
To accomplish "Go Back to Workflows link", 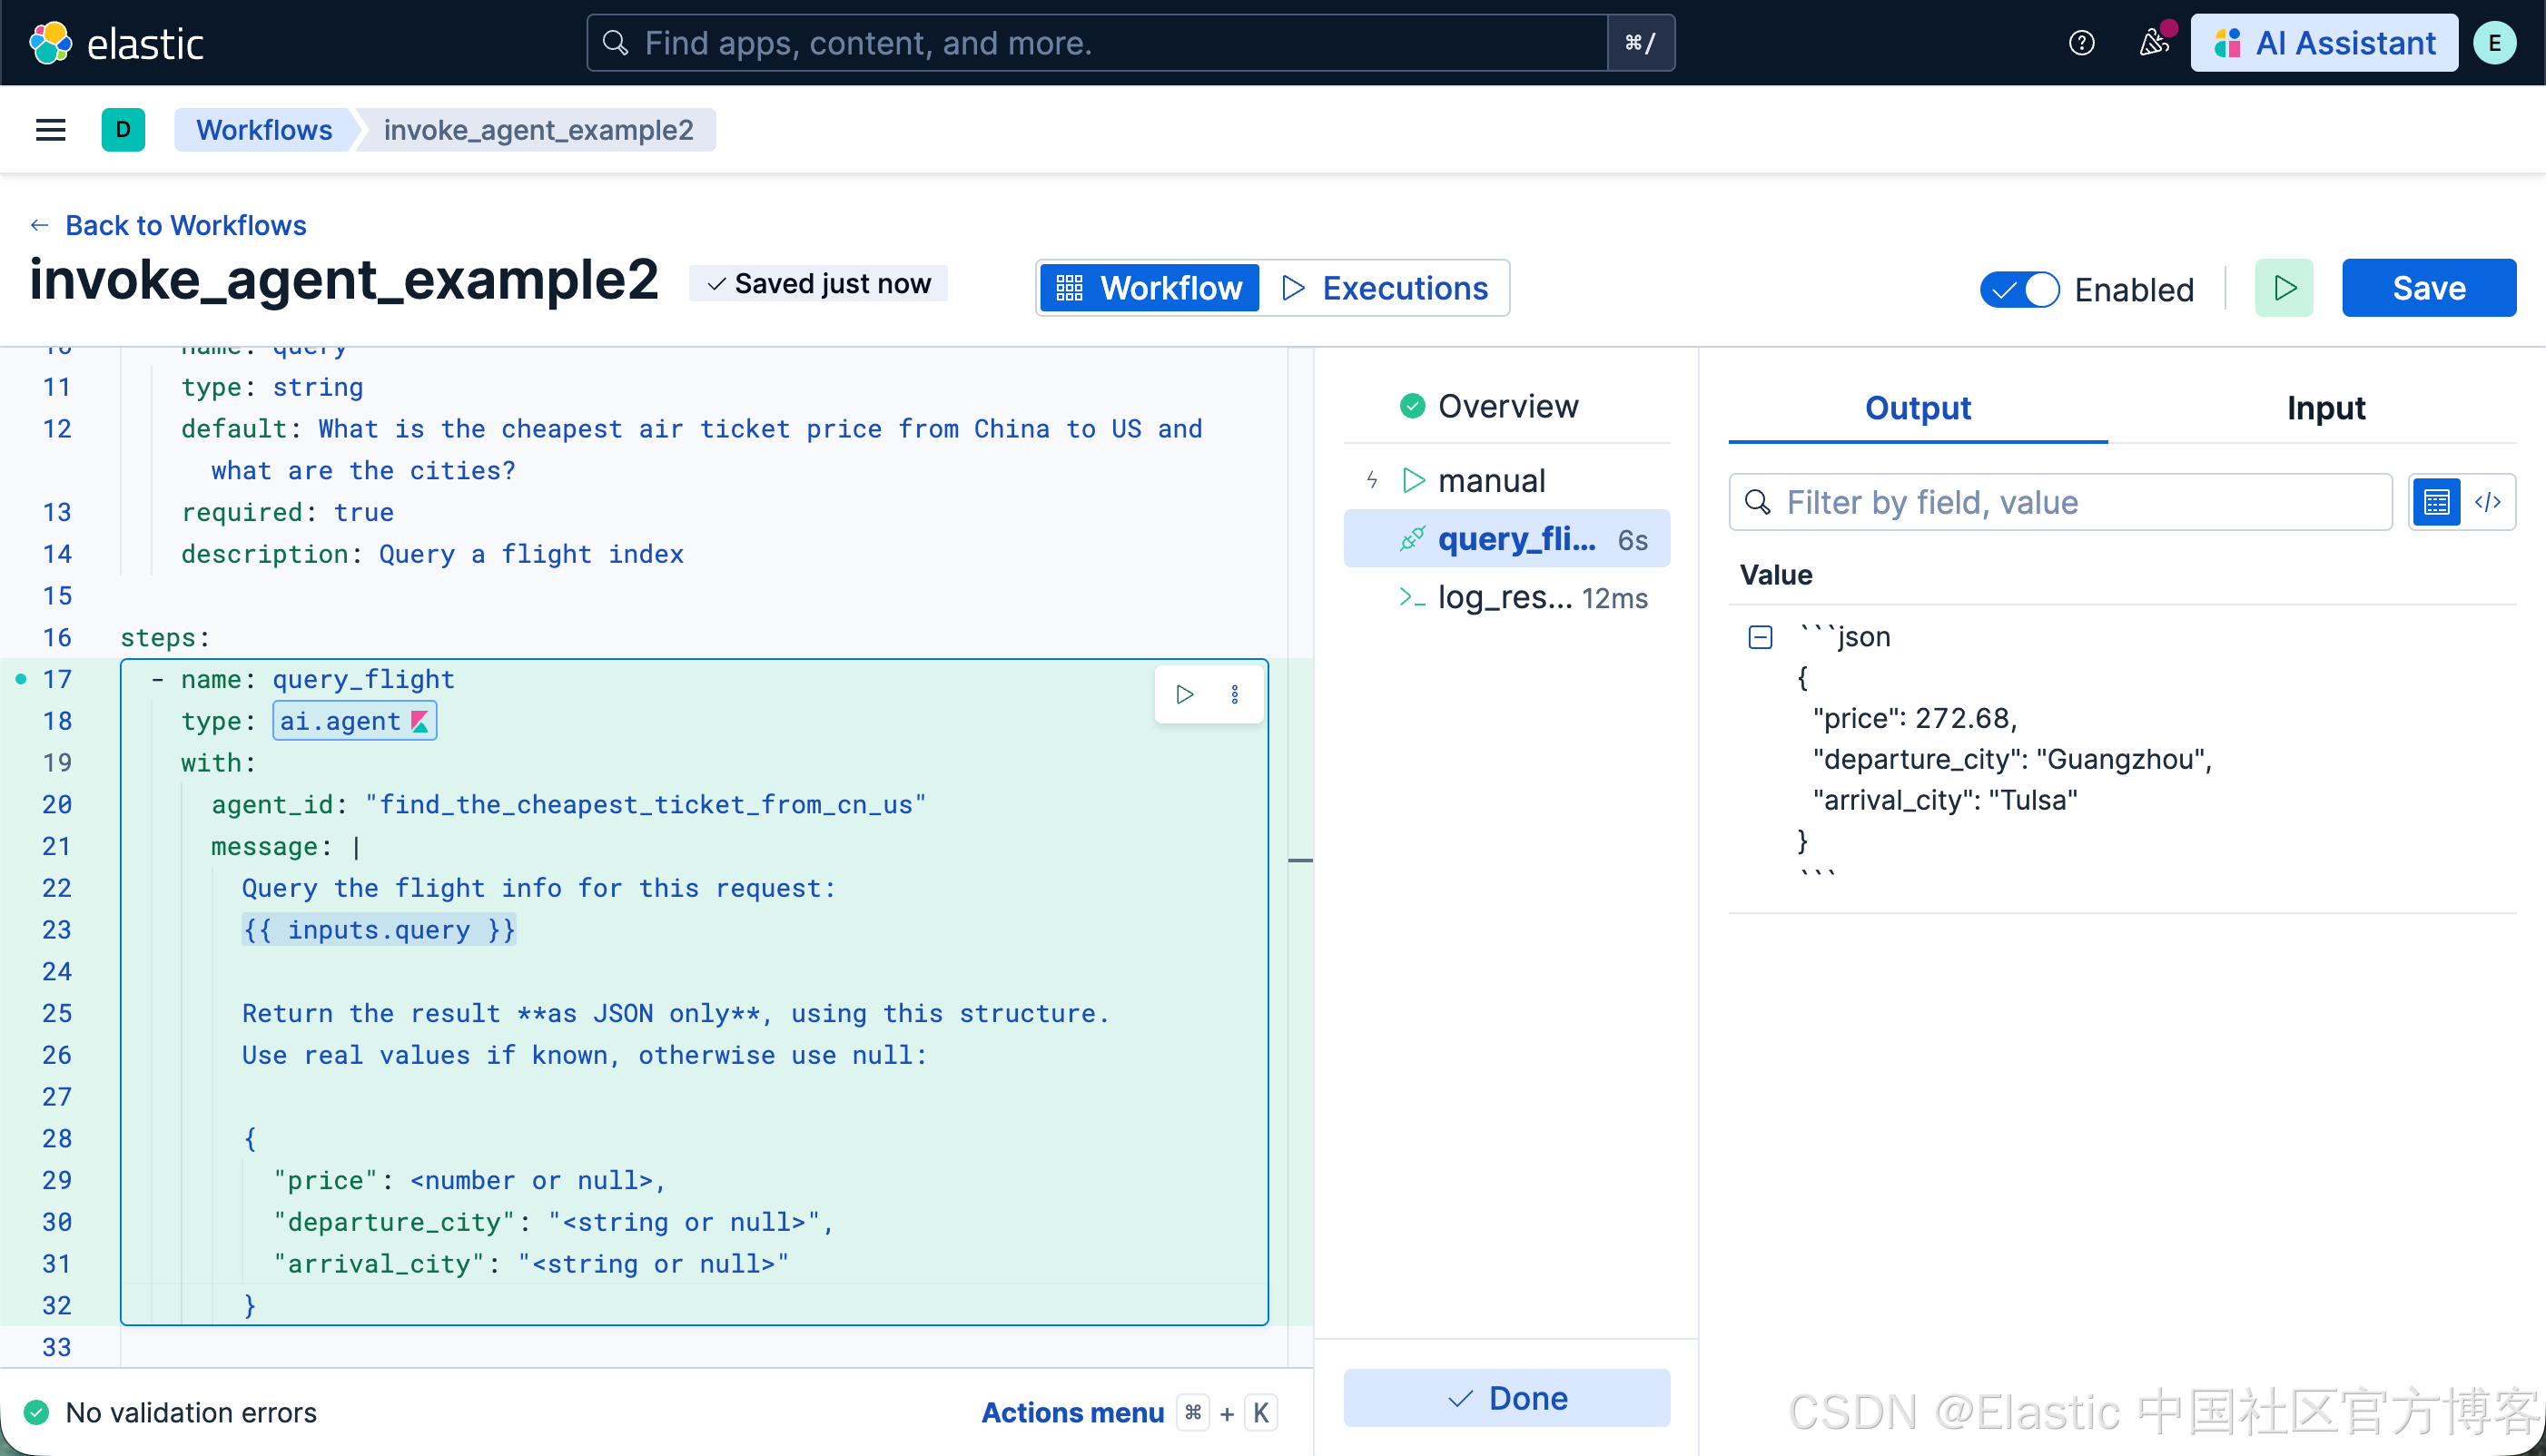I will [185, 225].
